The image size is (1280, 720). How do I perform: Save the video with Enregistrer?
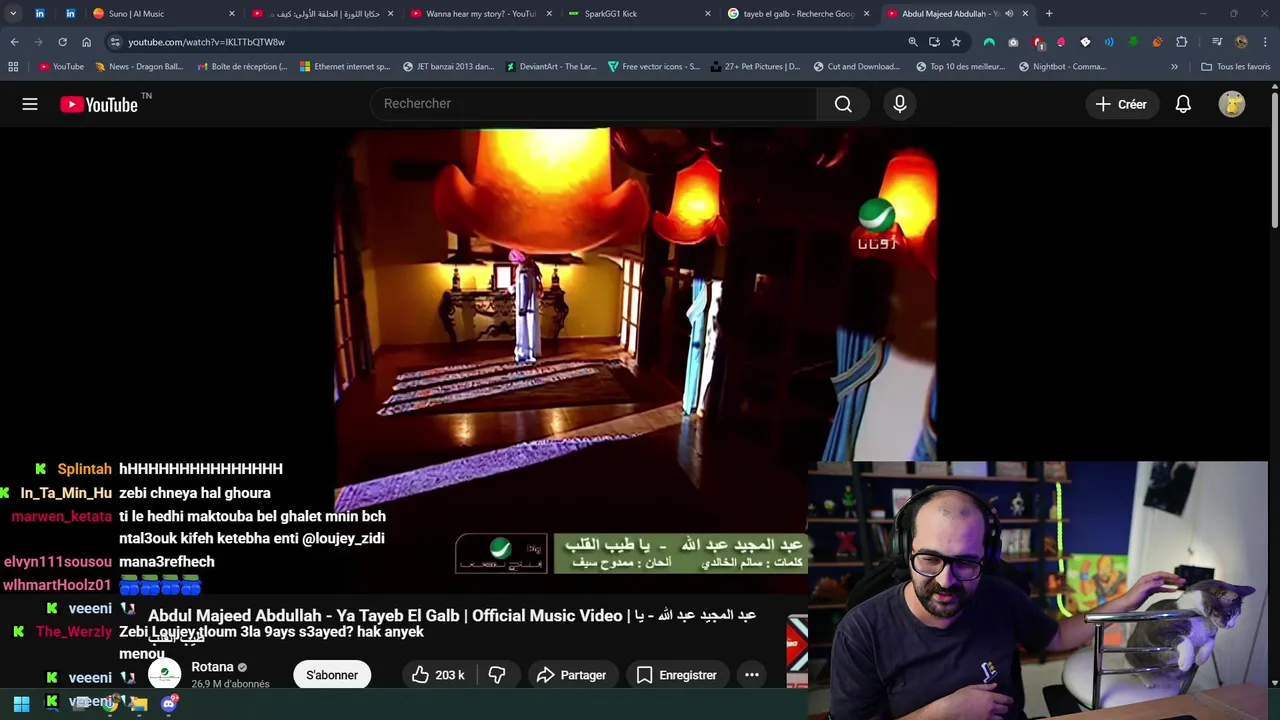(677, 675)
